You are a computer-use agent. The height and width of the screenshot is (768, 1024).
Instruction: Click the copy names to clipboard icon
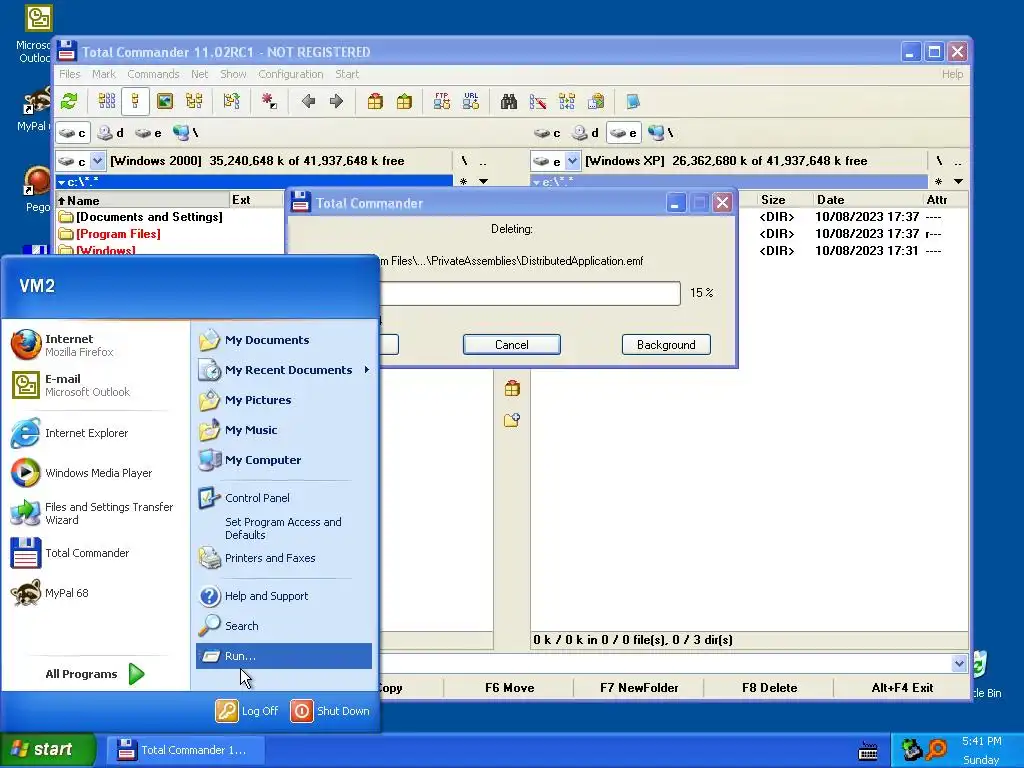point(596,101)
